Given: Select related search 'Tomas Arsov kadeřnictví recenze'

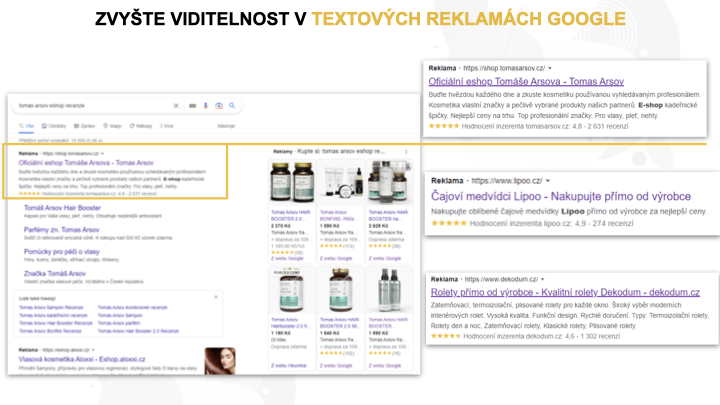Looking at the screenshot, I should pyautogui.click(x=53, y=315).
